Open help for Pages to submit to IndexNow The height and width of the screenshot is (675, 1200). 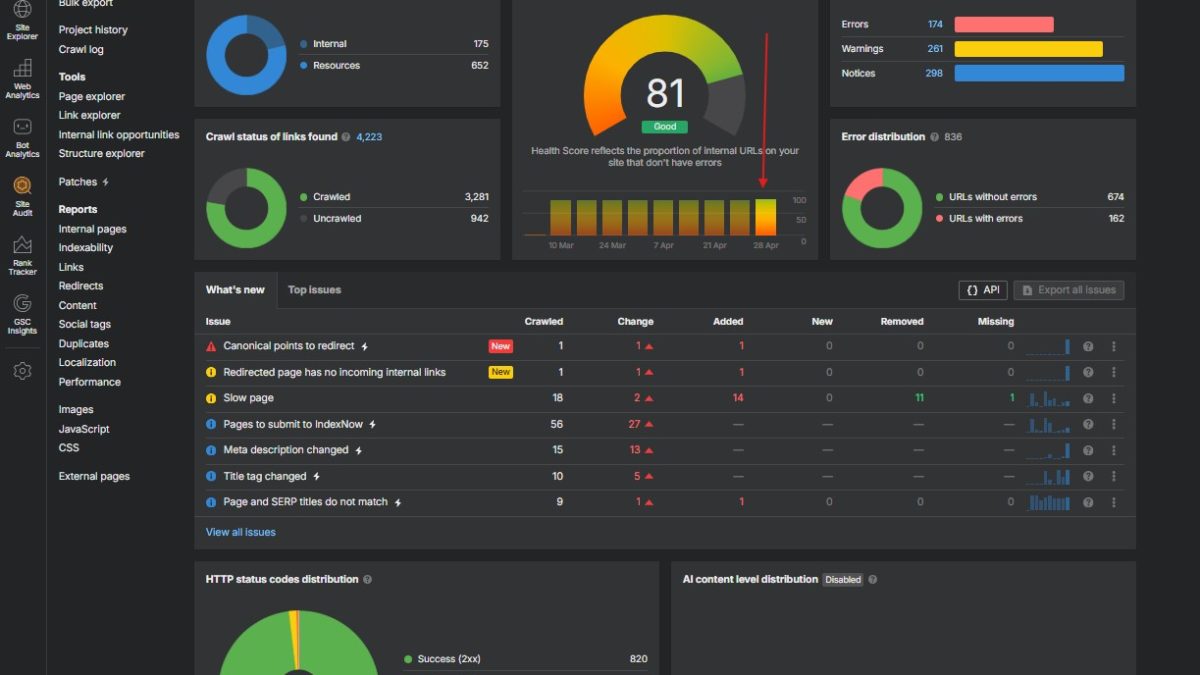click(x=1088, y=424)
